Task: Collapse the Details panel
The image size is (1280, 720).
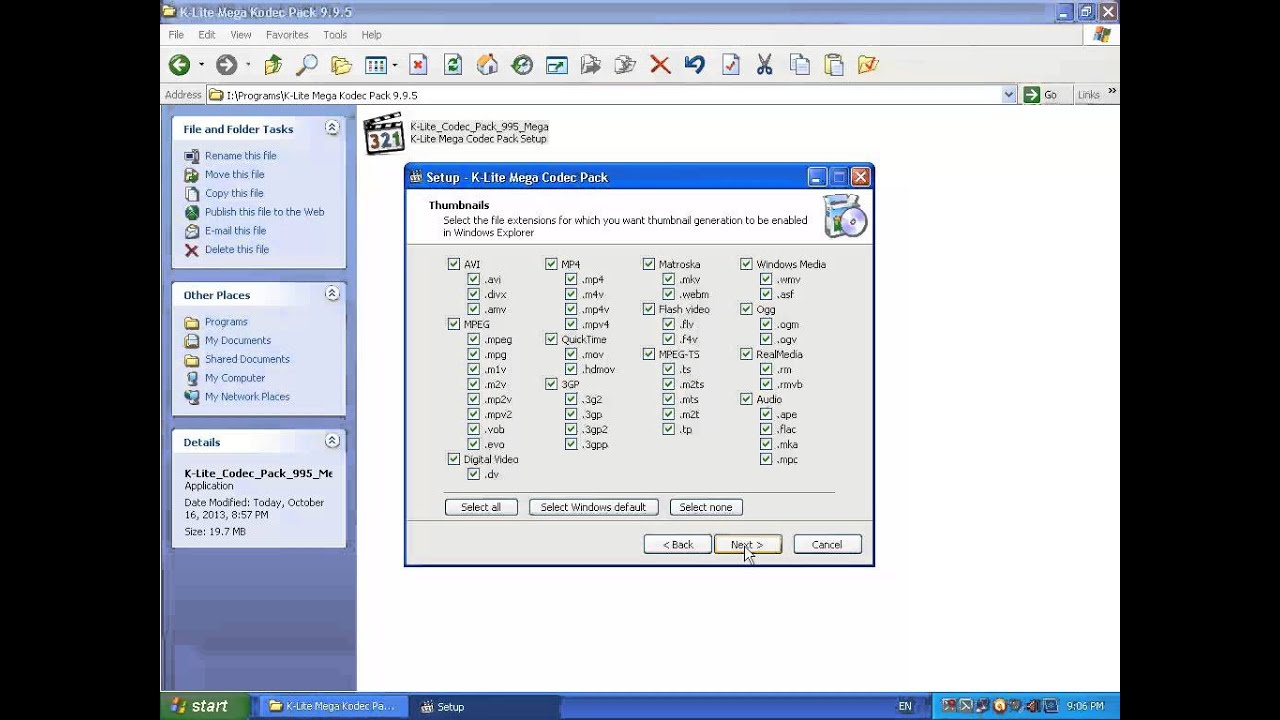Action: (x=332, y=441)
